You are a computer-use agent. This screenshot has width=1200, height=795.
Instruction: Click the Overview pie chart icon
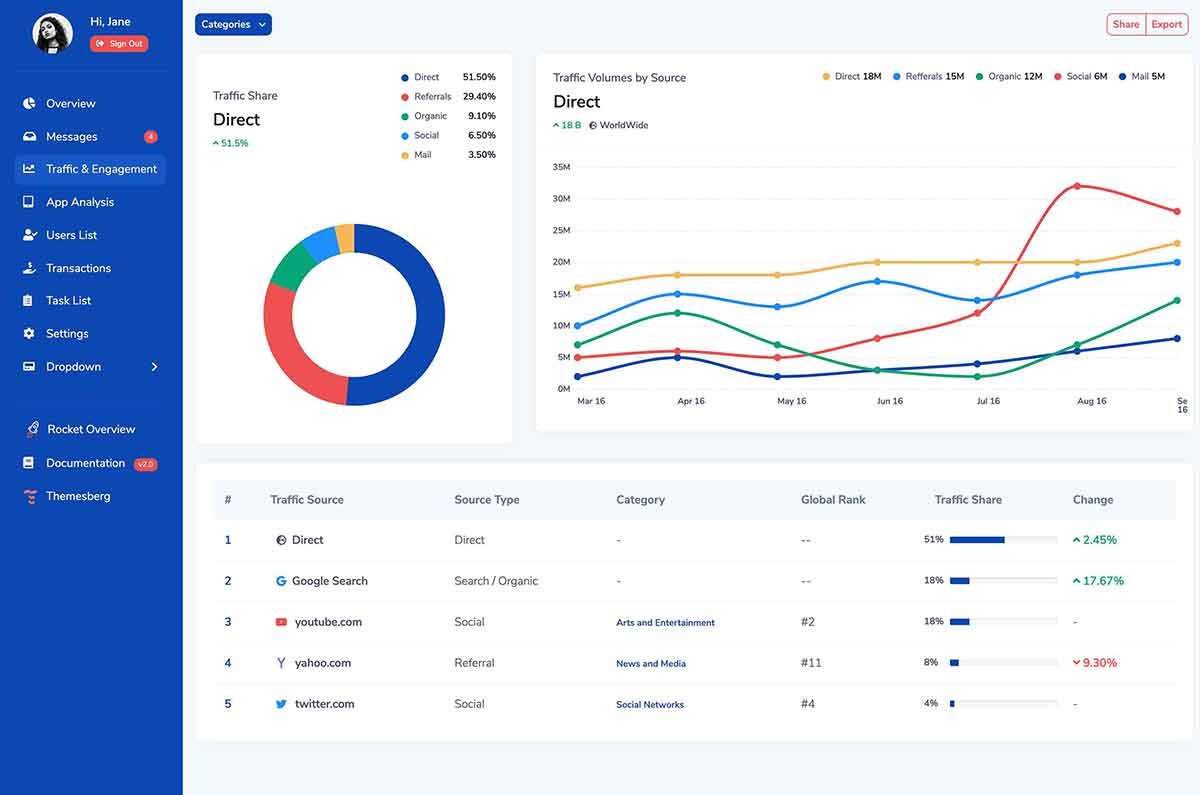click(29, 103)
